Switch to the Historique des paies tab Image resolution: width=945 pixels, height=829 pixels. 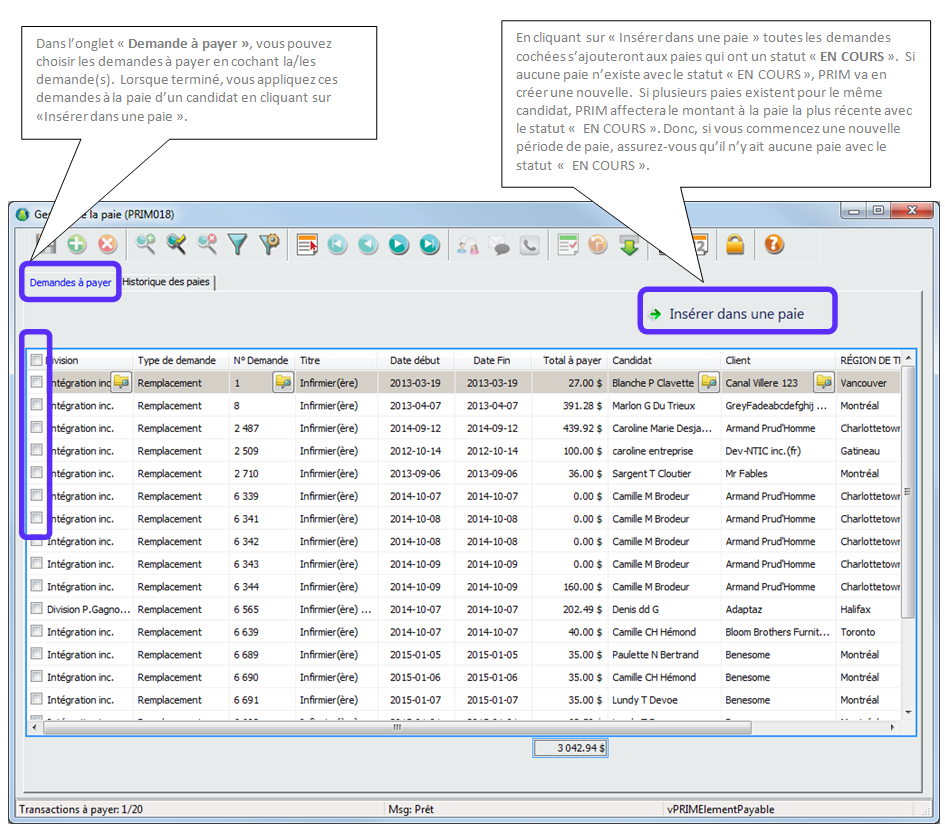click(x=166, y=282)
